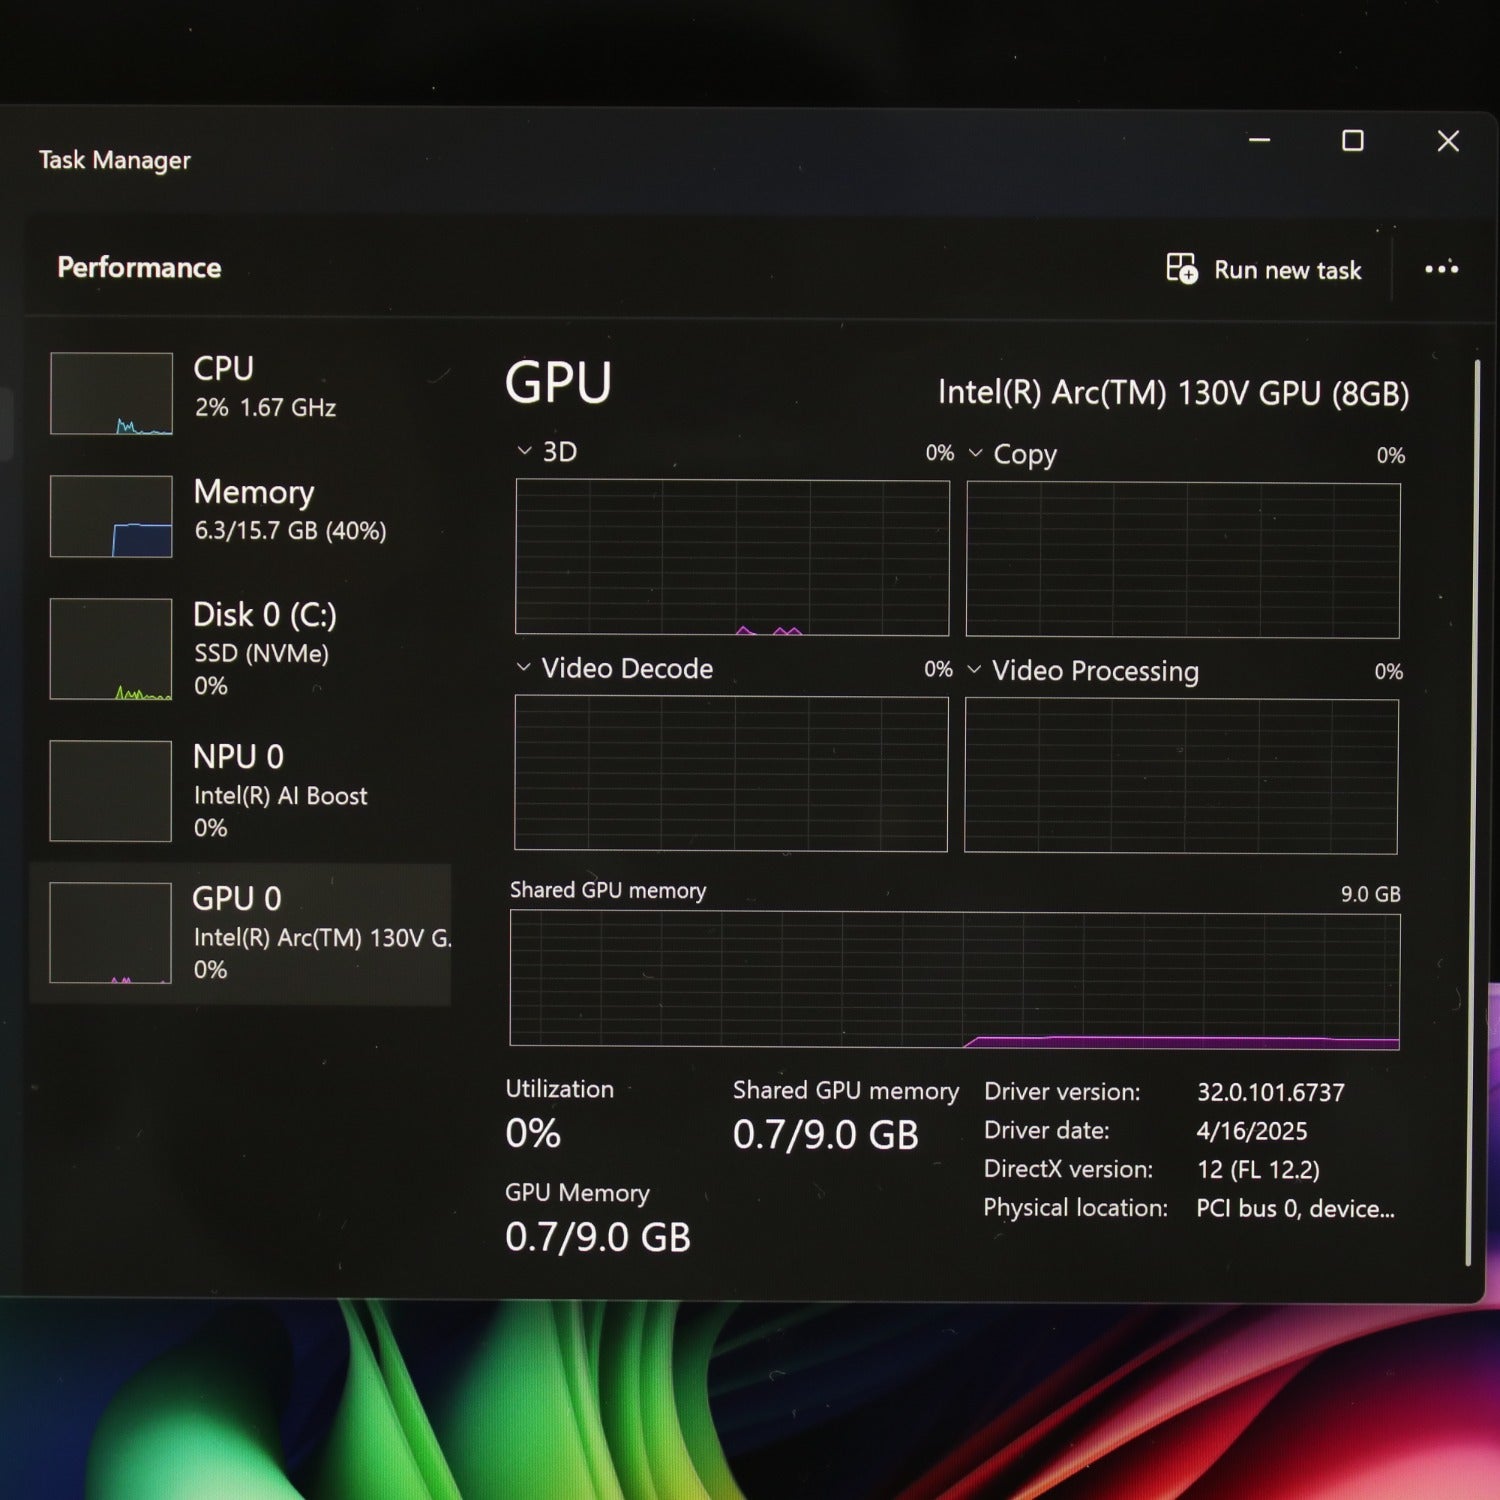1500x1500 pixels.
Task: Click the Video Decode usage graph
Action: tap(731, 773)
